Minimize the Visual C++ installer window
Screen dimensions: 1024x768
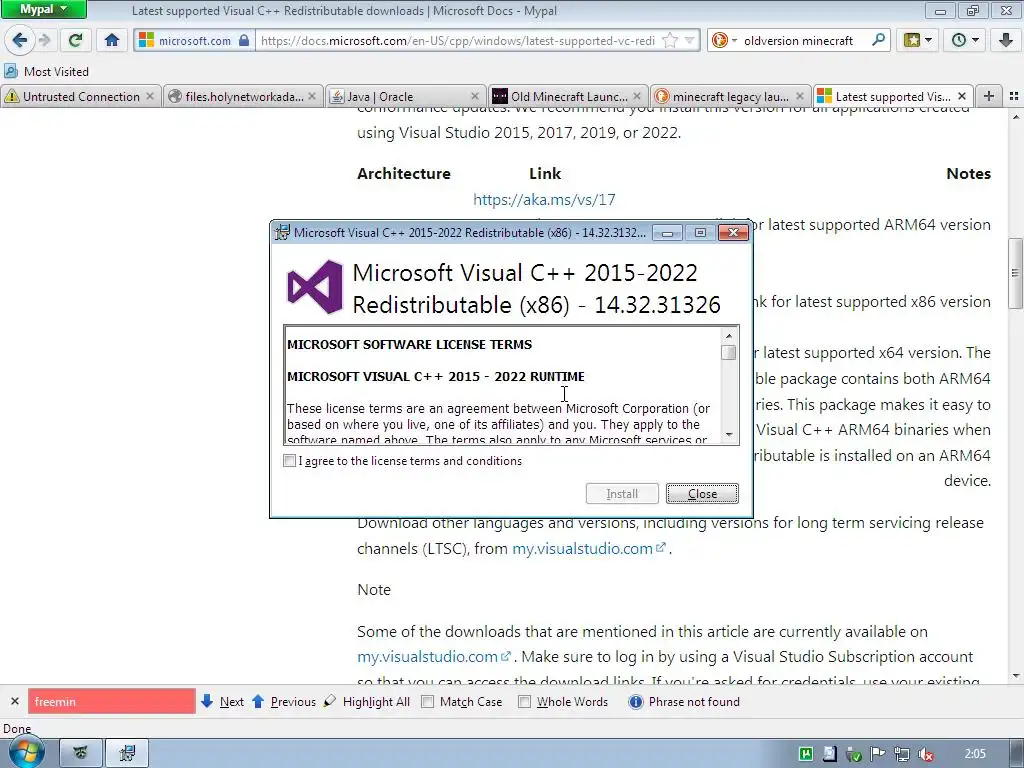(x=667, y=233)
